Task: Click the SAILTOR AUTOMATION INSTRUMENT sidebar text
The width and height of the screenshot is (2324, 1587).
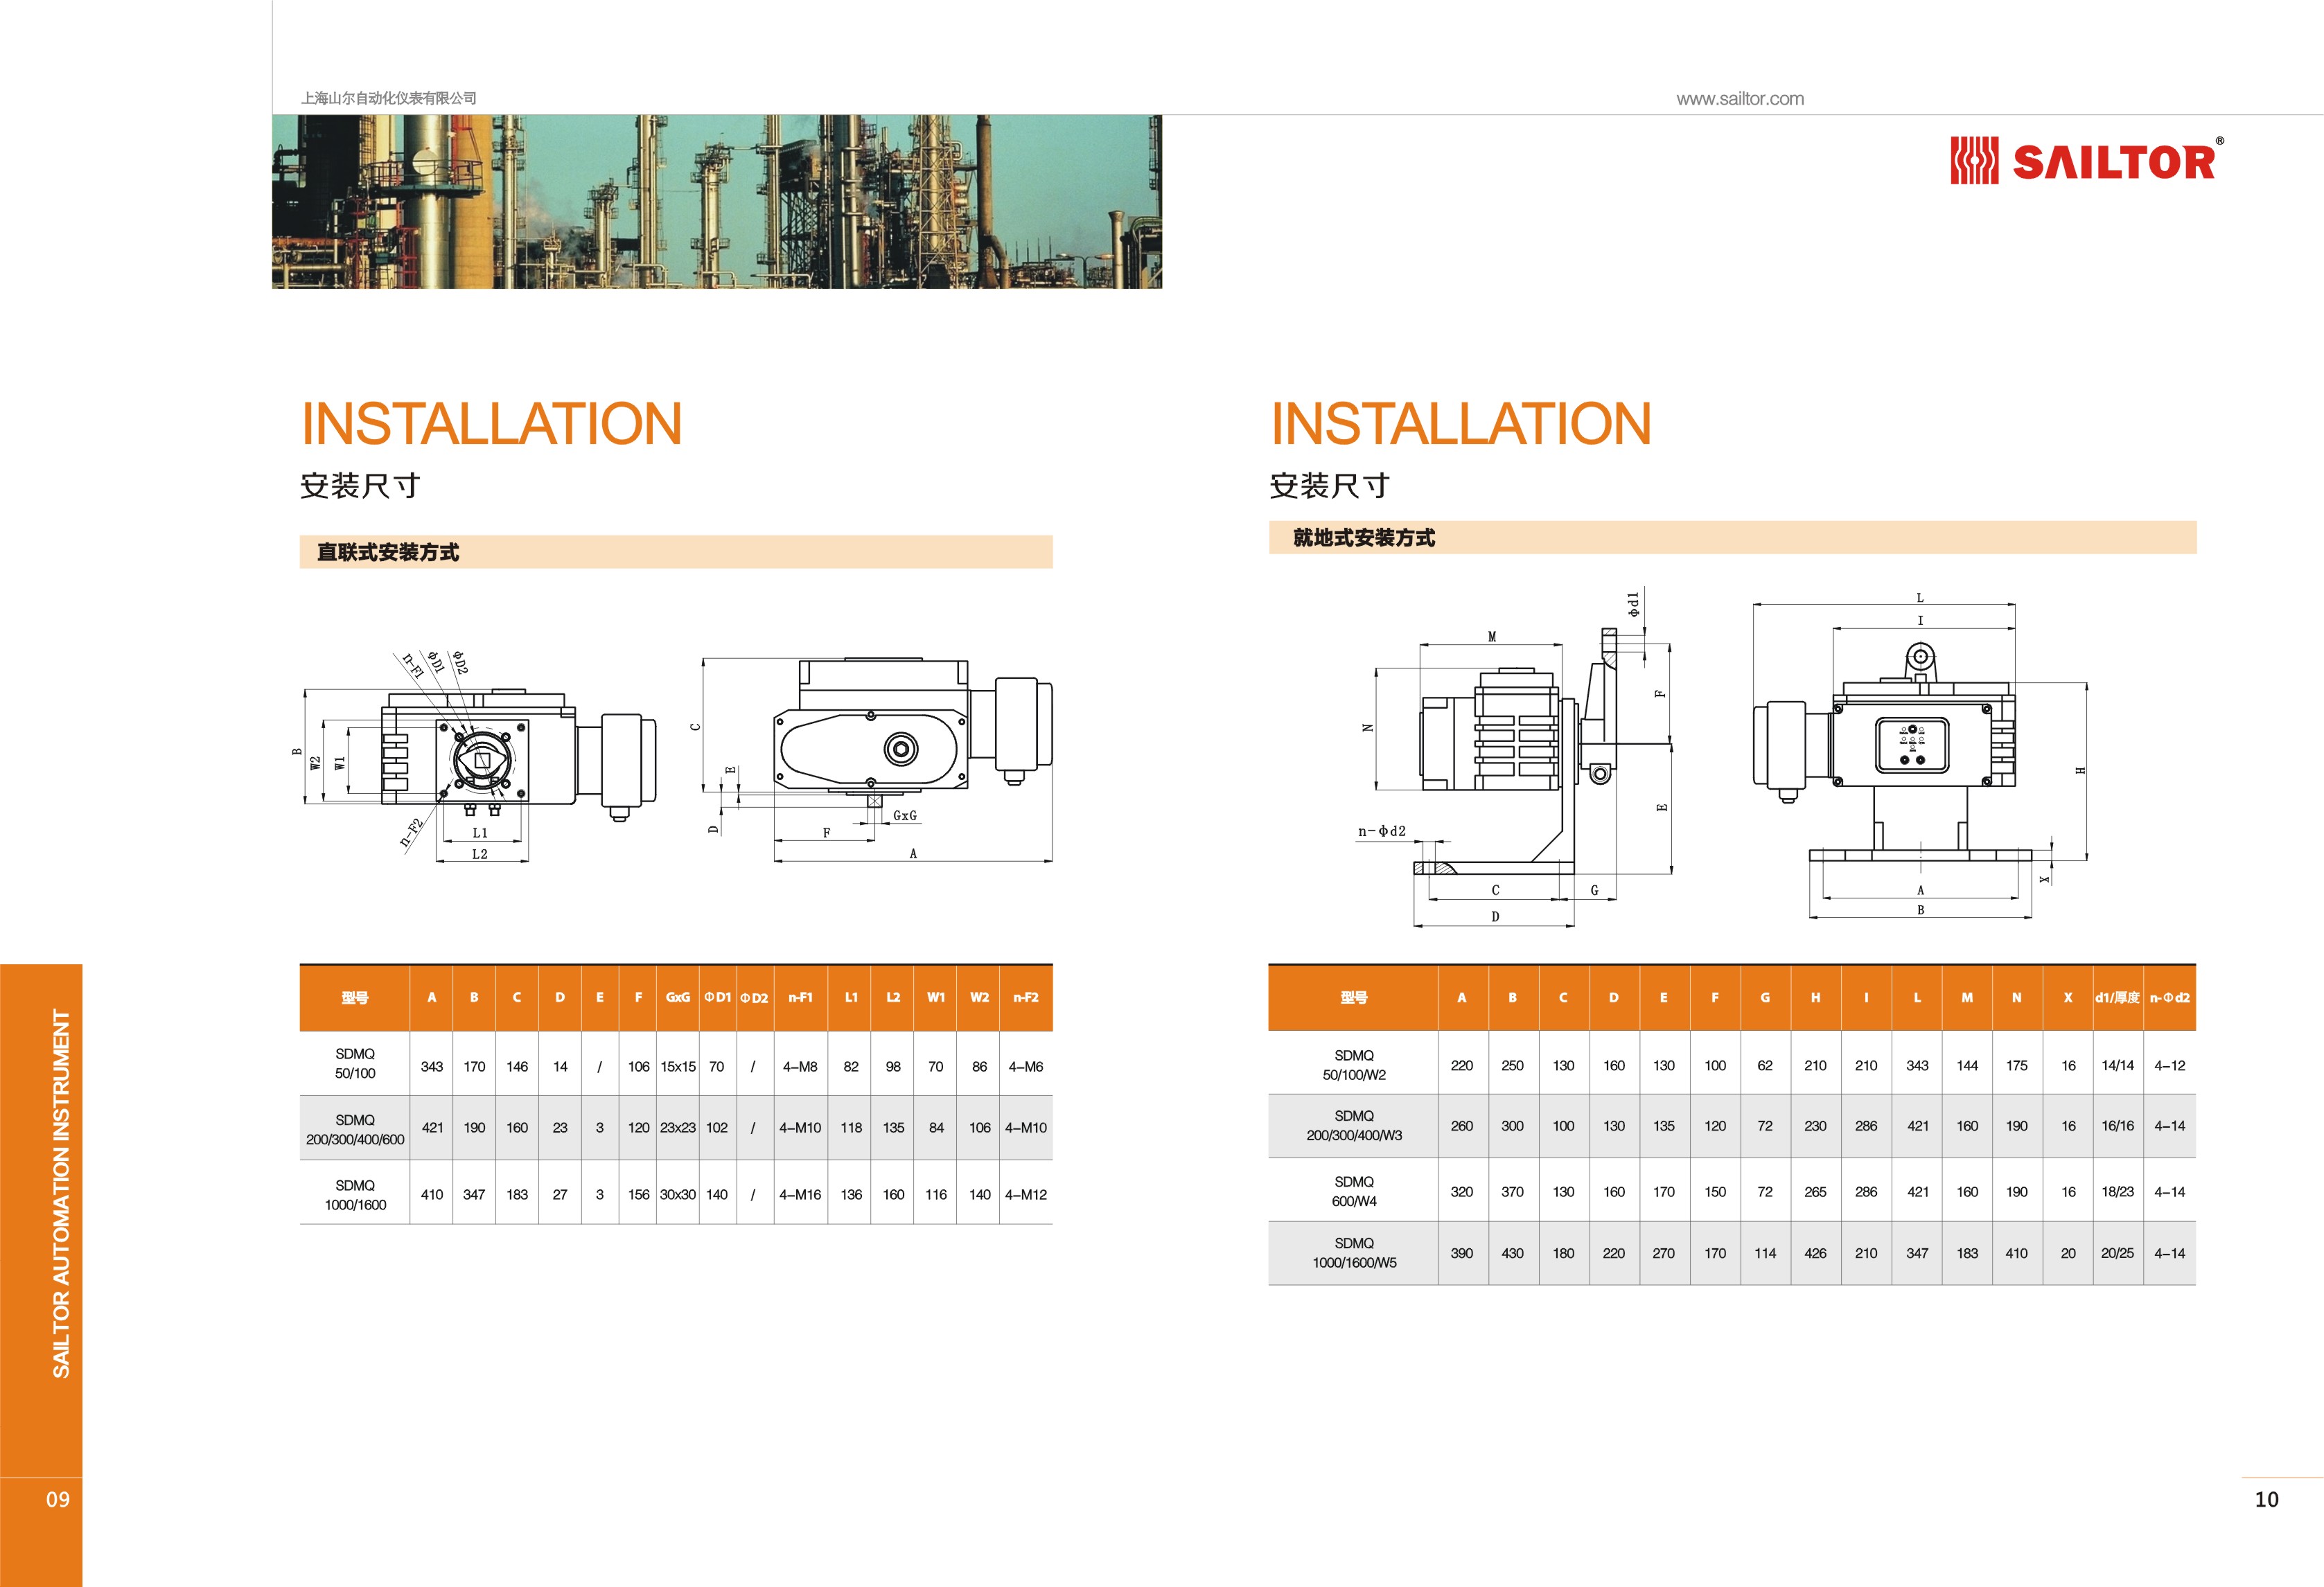Action: point(61,1193)
